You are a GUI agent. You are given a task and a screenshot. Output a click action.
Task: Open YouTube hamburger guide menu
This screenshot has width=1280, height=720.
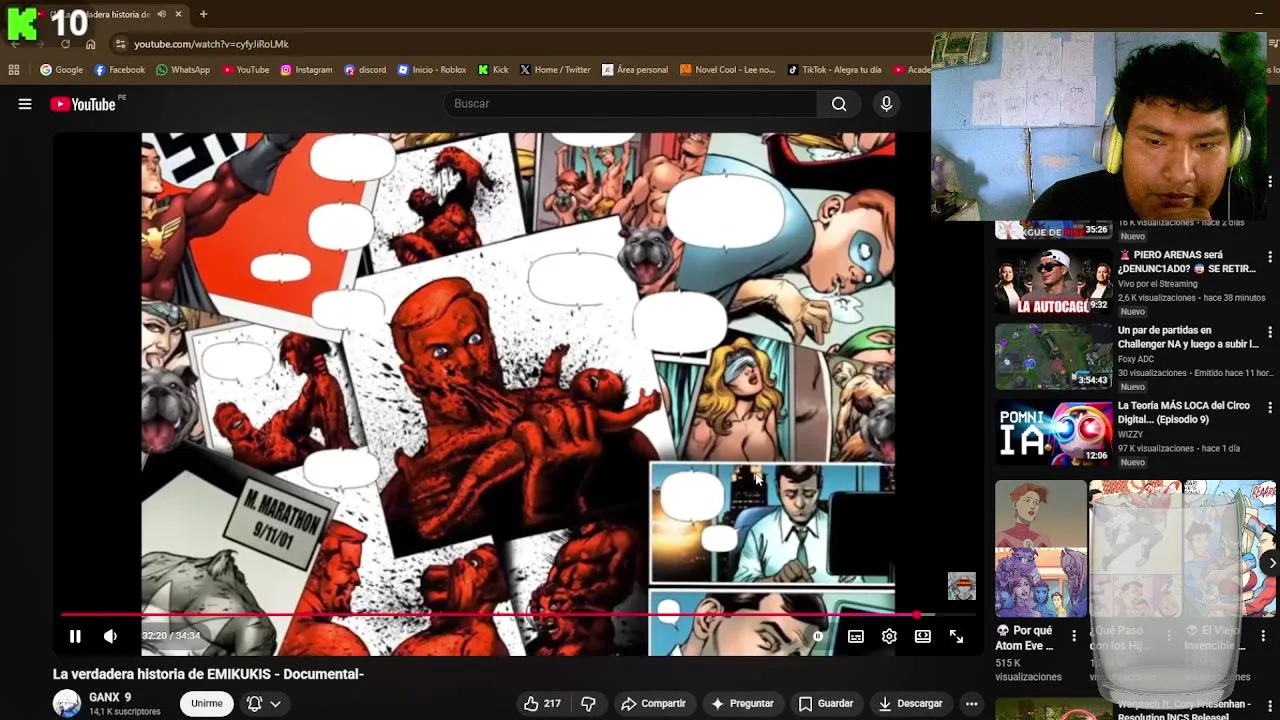click(x=25, y=104)
